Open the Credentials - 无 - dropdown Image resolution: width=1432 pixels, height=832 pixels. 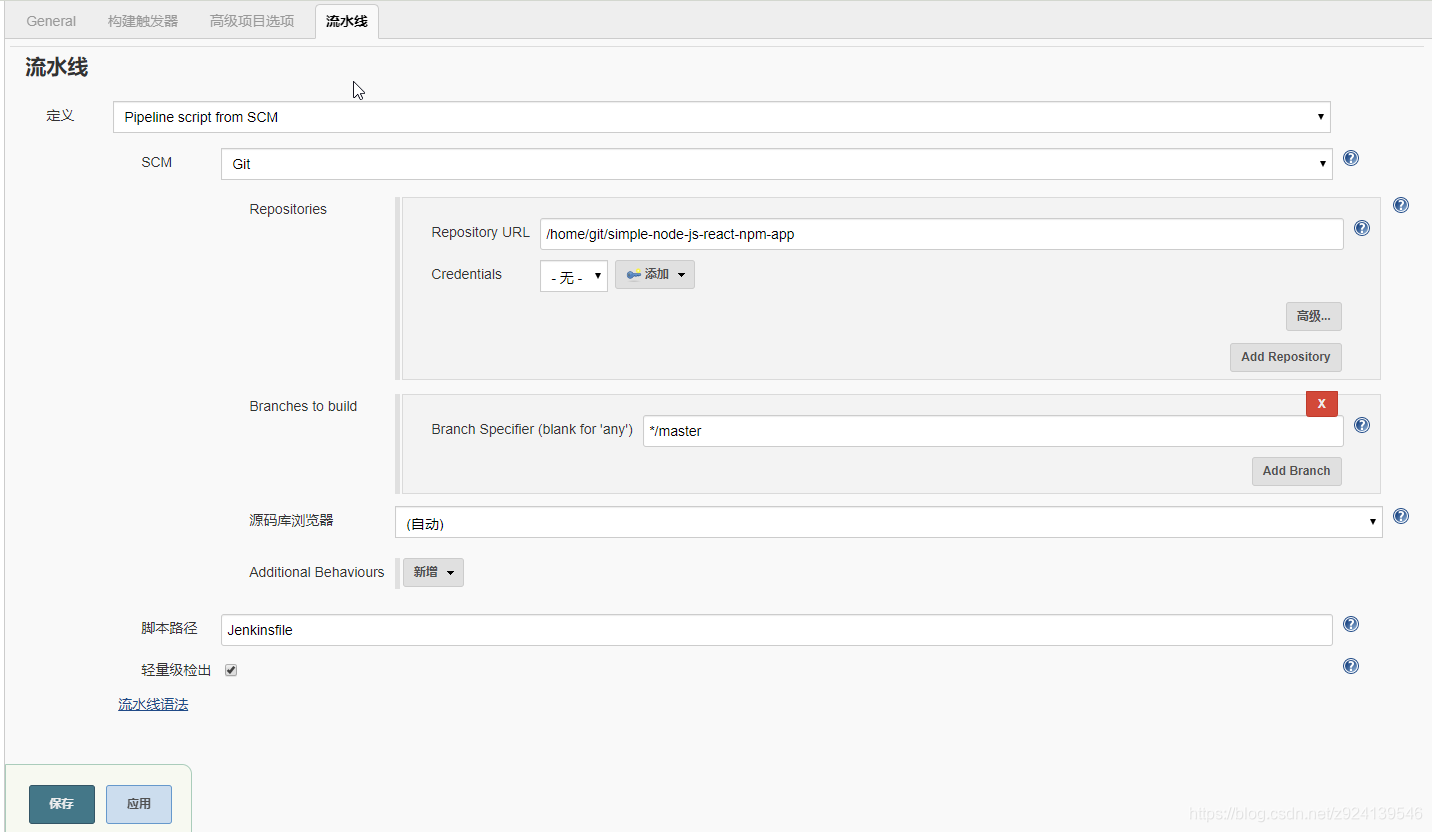pyautogui.click(x=574, y=277)
